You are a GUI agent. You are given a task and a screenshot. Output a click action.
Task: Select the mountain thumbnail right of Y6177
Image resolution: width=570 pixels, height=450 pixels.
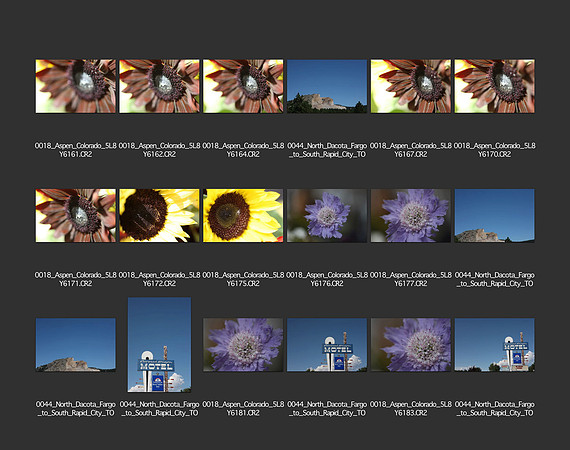[x=495, y=216]
